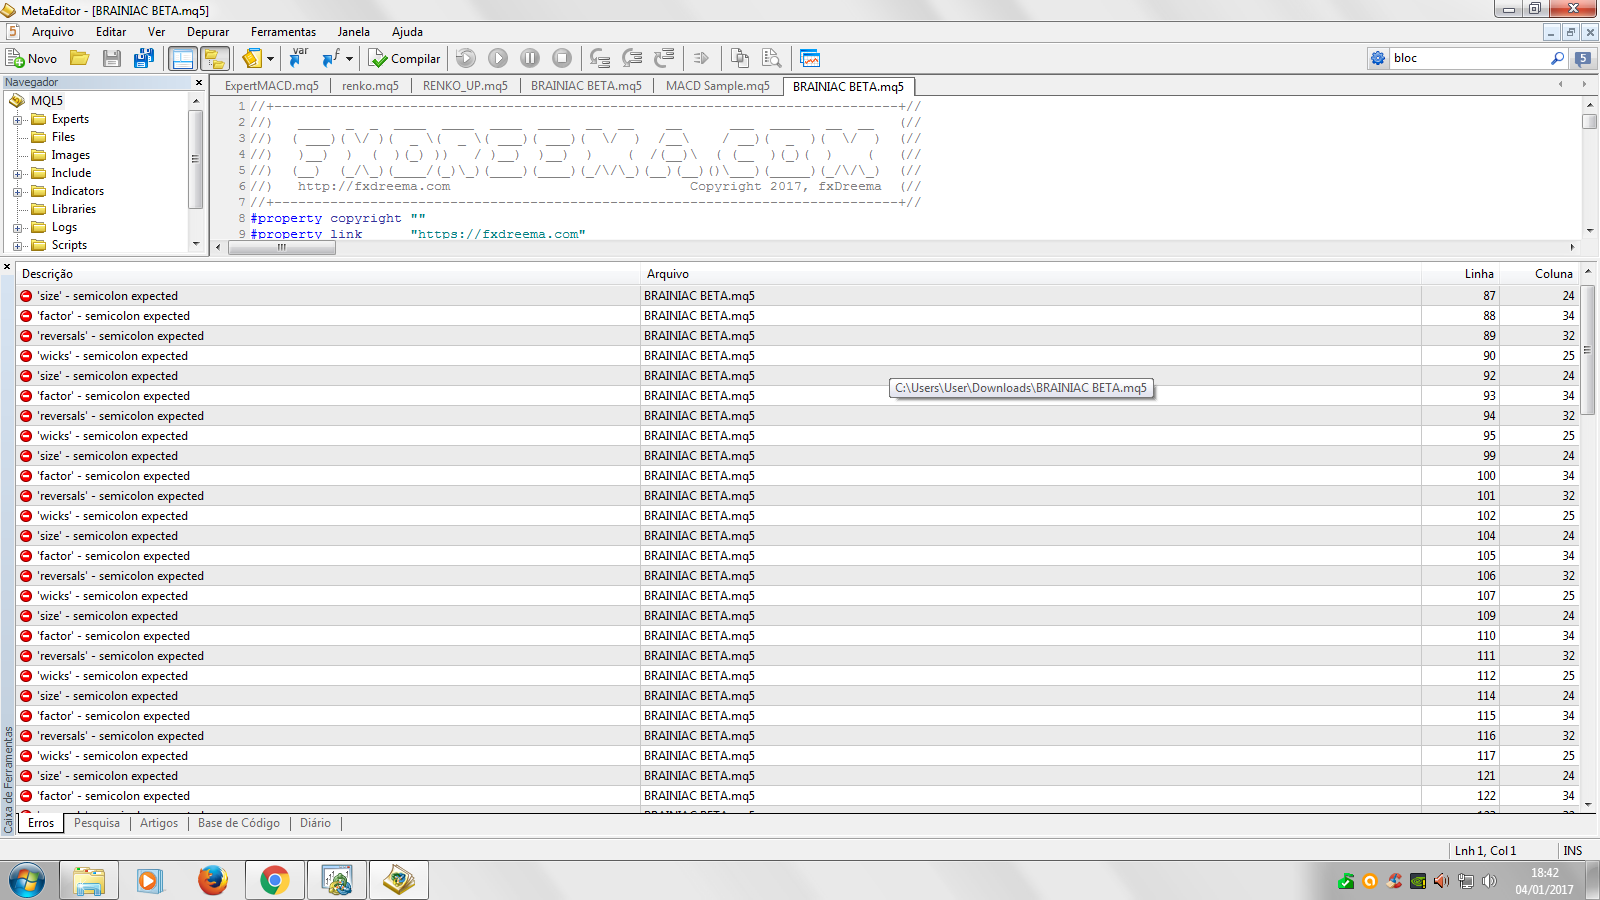Viewport: 1600px width, 900px height.
Task: Open the MQL5 Wizard dropdown arrow
Action: [270, 59]
